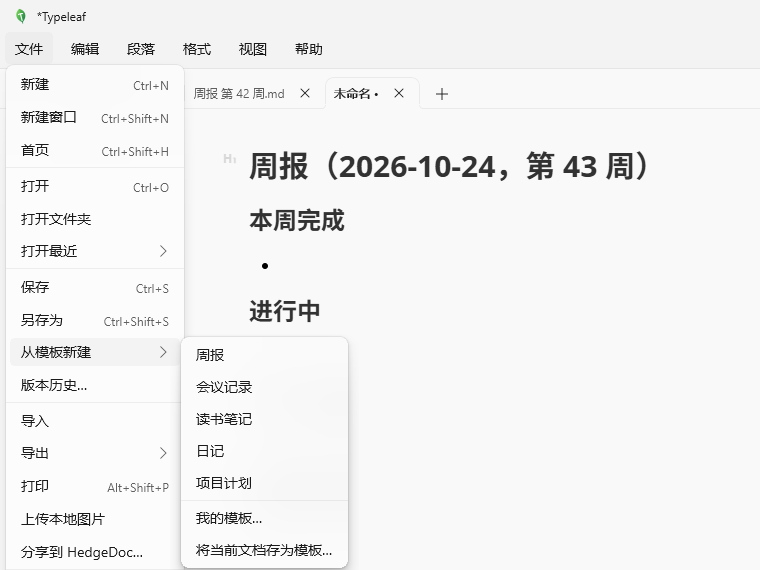The height and width of the screenshot is (570, 760).
Task: Expand the 从模板新建 submenu
Action: point(95,352)
